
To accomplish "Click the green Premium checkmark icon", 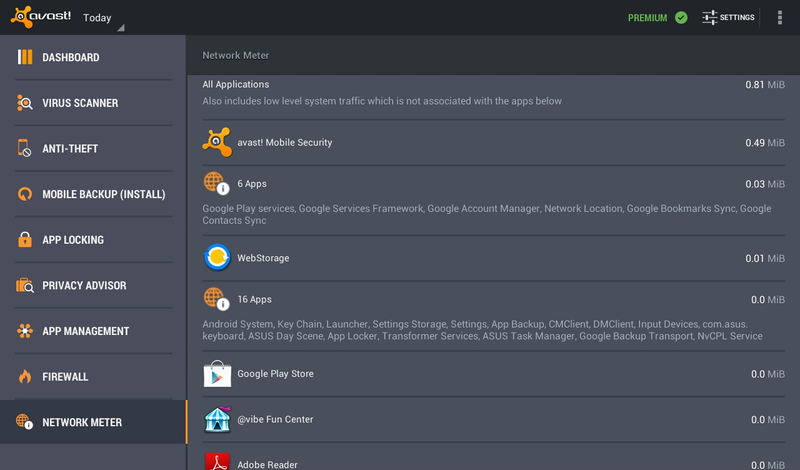I will point(681,17).
